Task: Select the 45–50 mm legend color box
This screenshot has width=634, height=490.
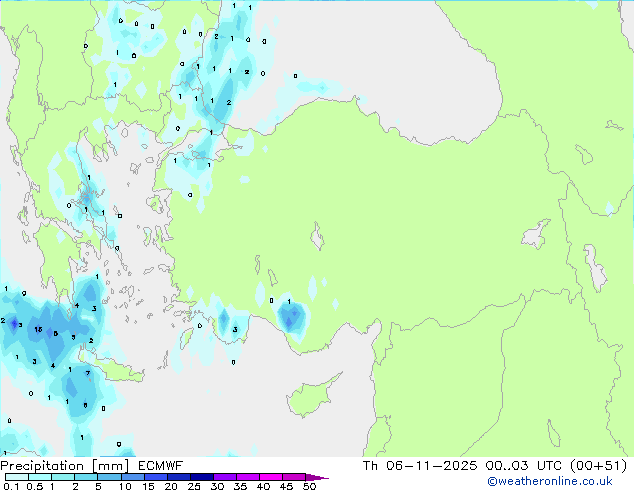Action: pyautogui.click(x=294, y=477)
